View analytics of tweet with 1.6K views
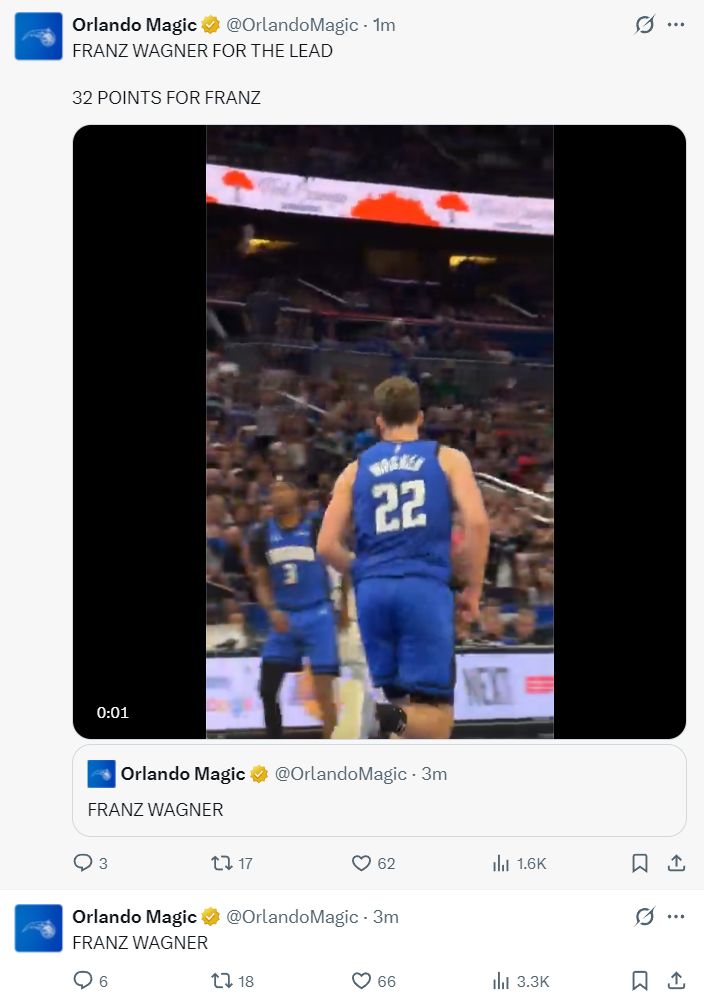Viewport: 704px width, 1005px height. click(x=502, y=863)
